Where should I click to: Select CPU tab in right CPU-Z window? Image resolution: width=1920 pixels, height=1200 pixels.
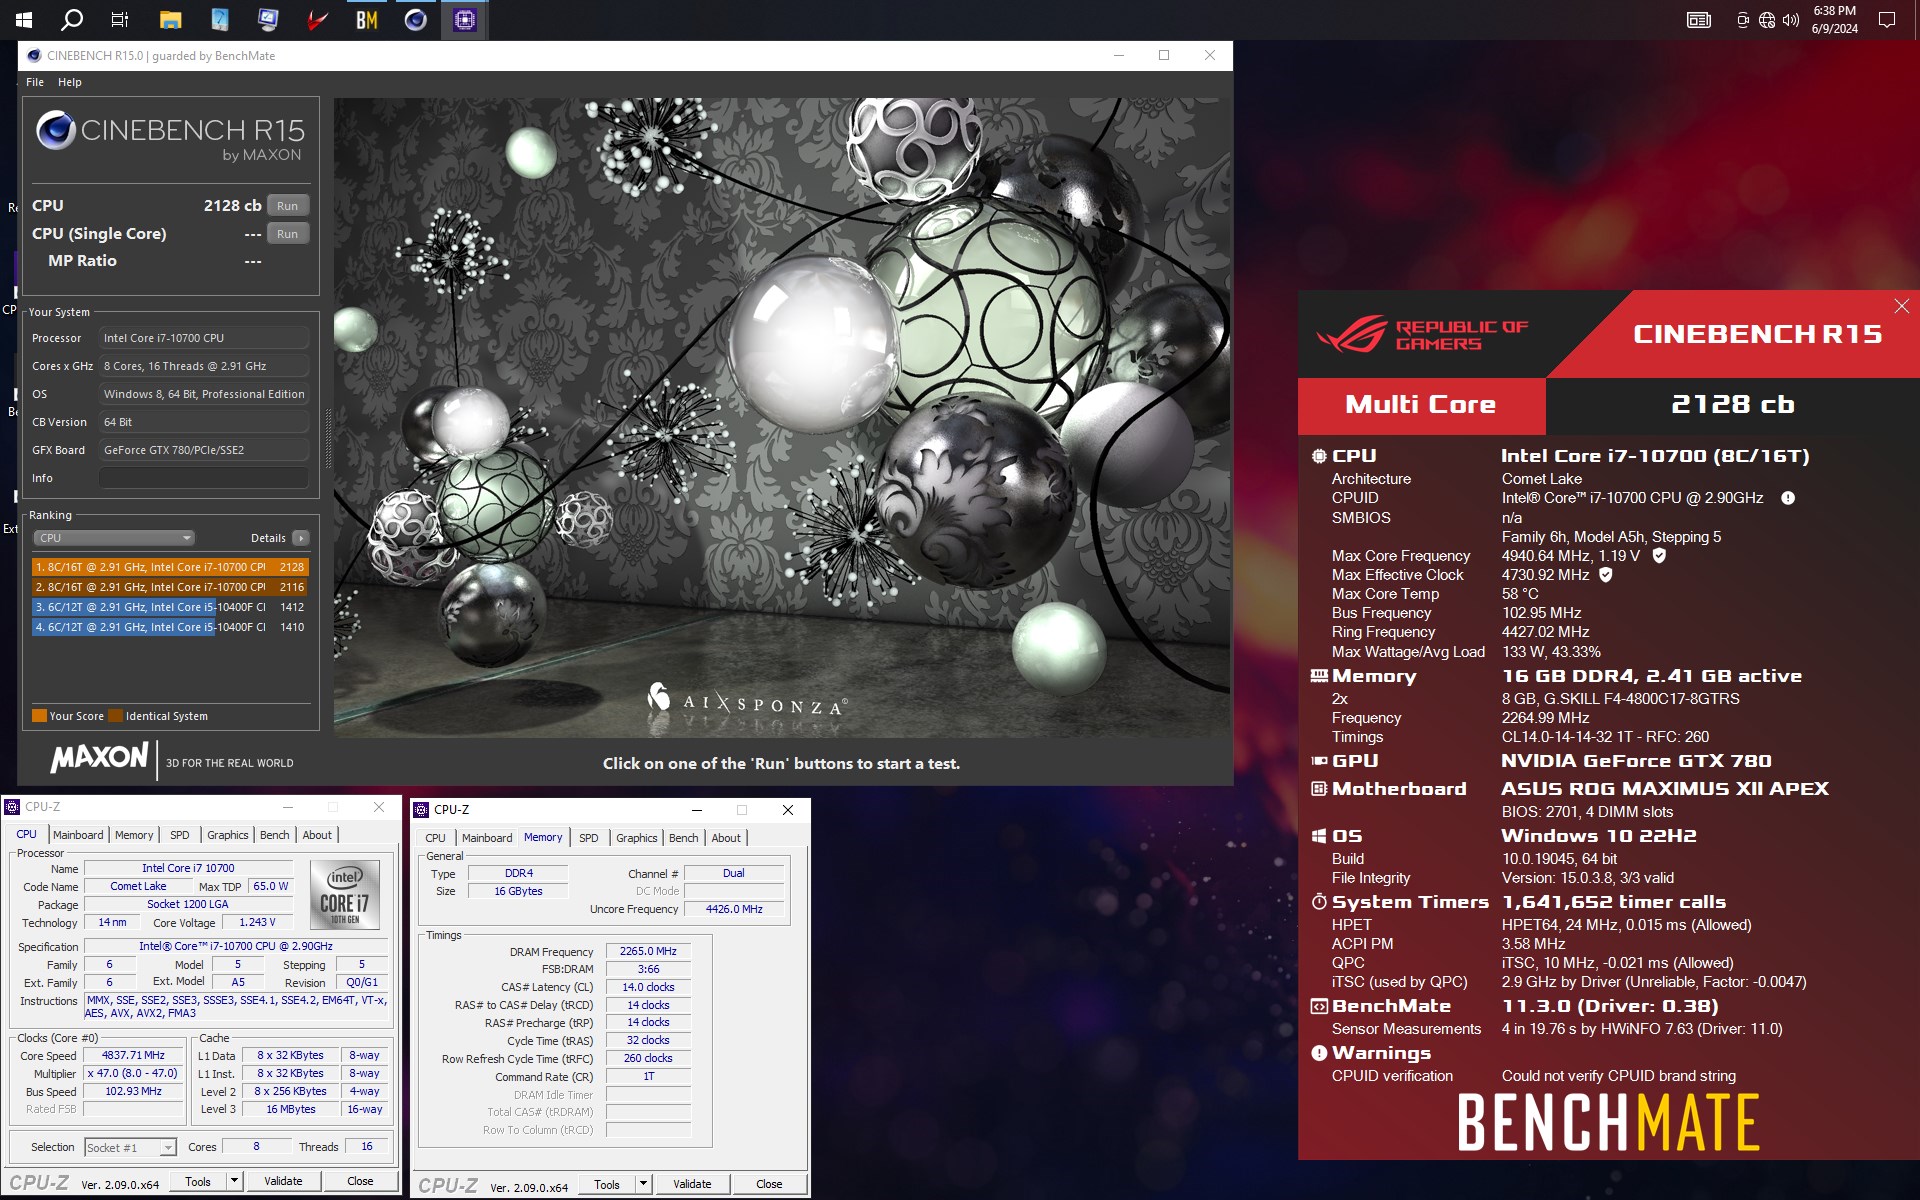click(435, 838)
